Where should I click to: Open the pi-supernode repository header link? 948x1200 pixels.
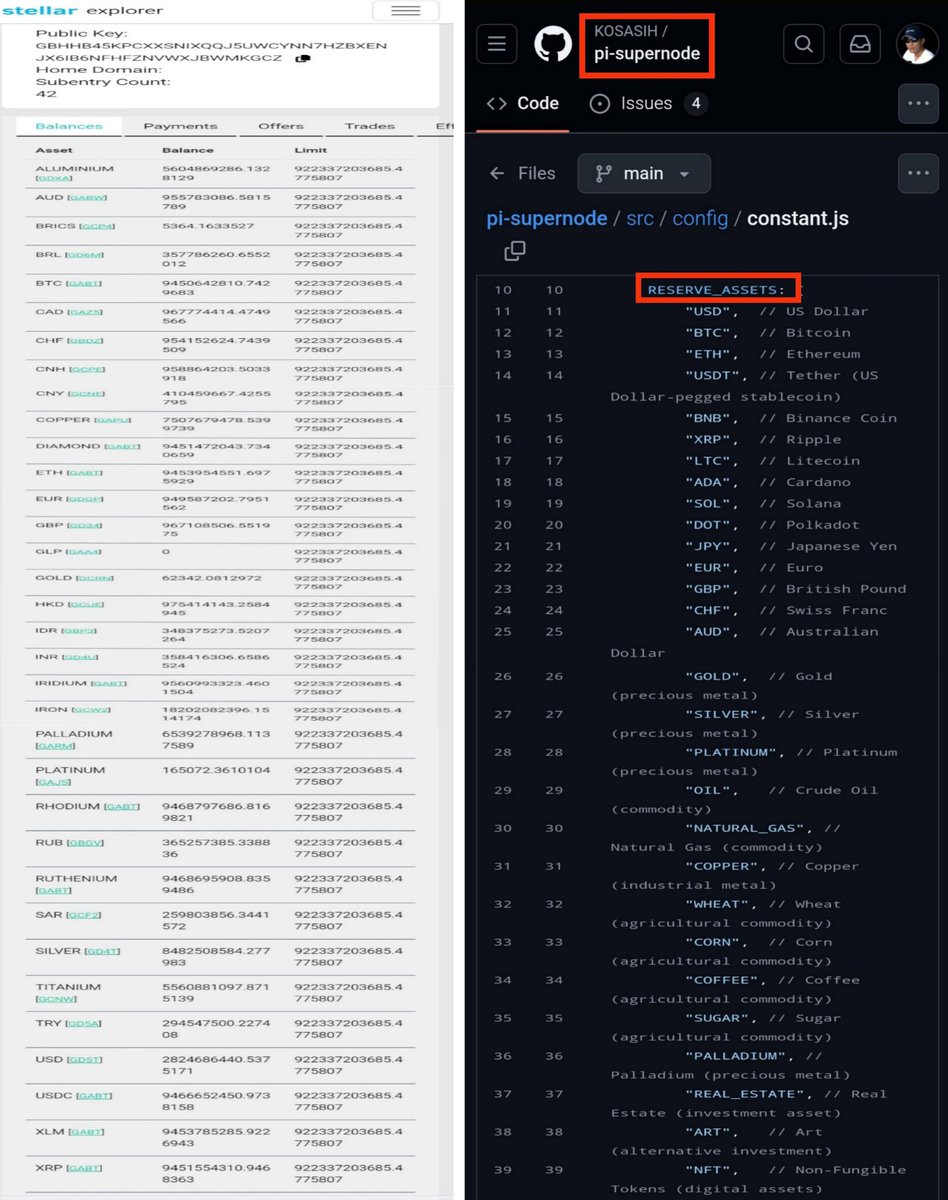click(x=647, y=54)
